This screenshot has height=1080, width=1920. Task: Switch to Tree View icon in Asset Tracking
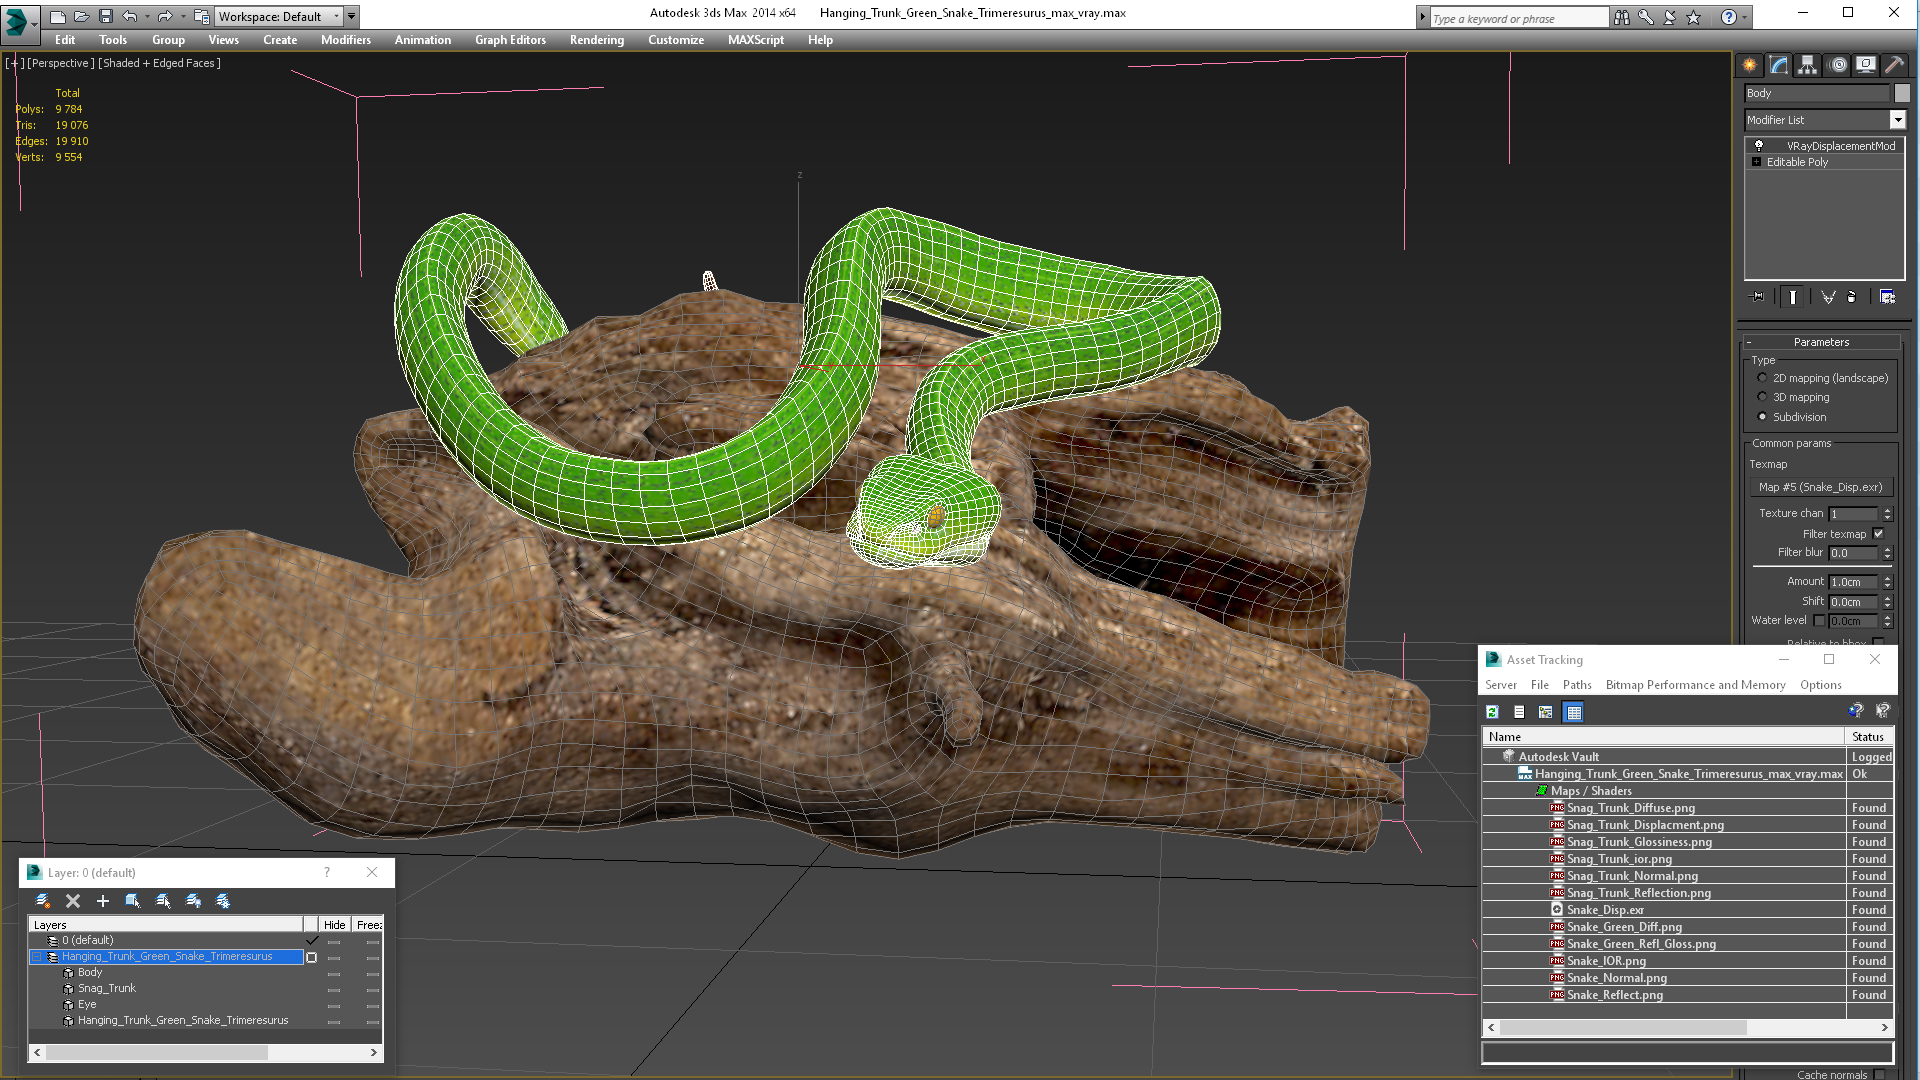click(x=1546, y=712)
